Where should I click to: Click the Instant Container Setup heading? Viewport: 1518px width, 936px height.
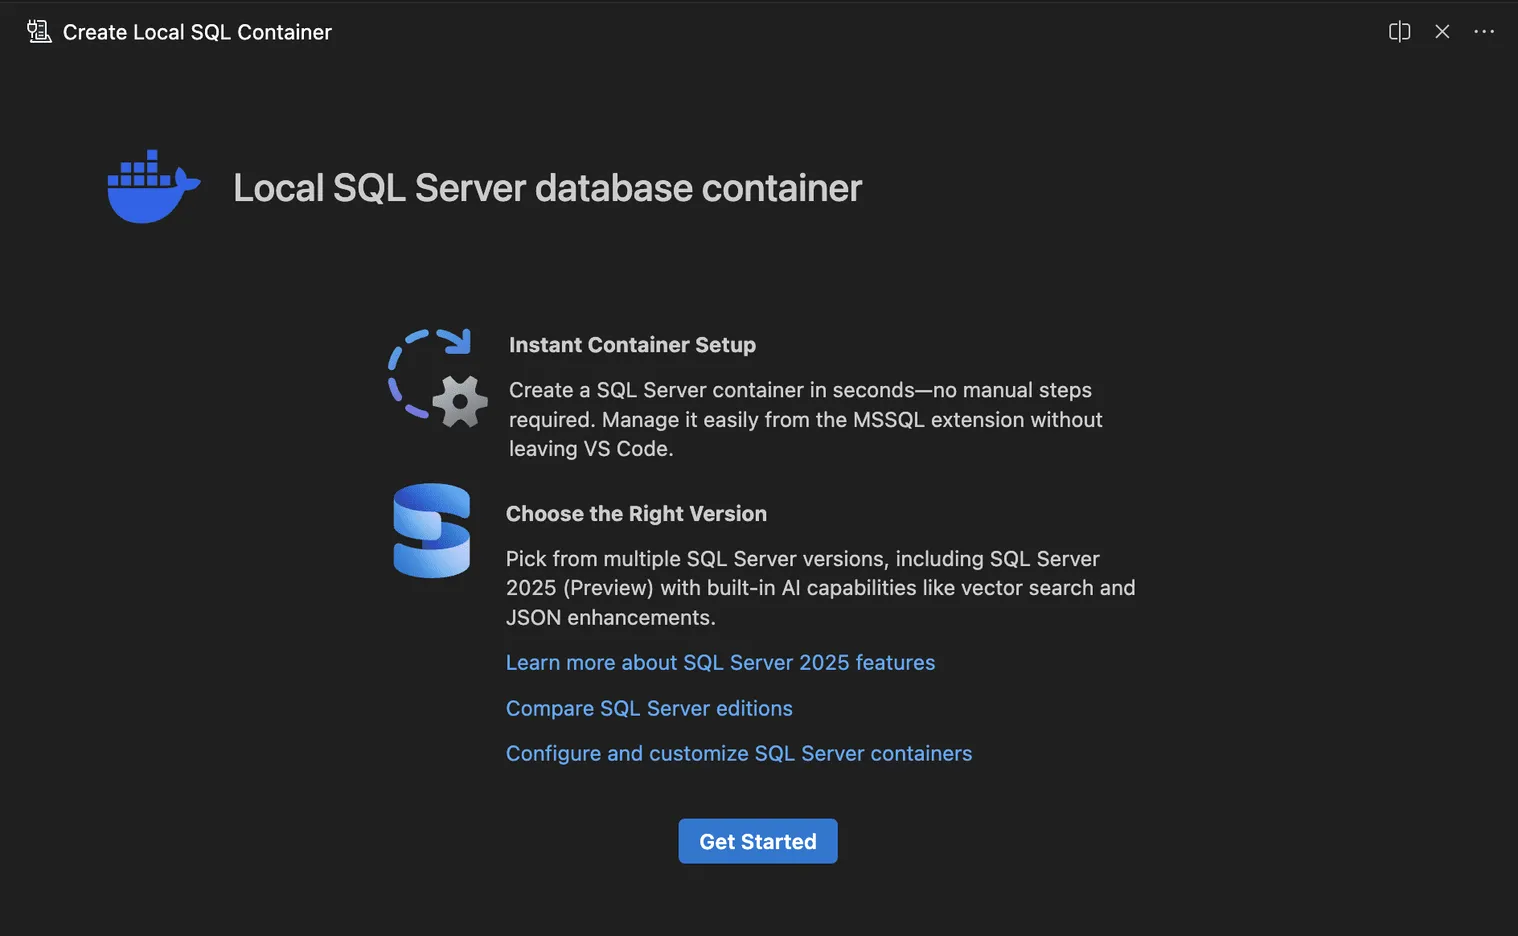(x=632, y=345)
